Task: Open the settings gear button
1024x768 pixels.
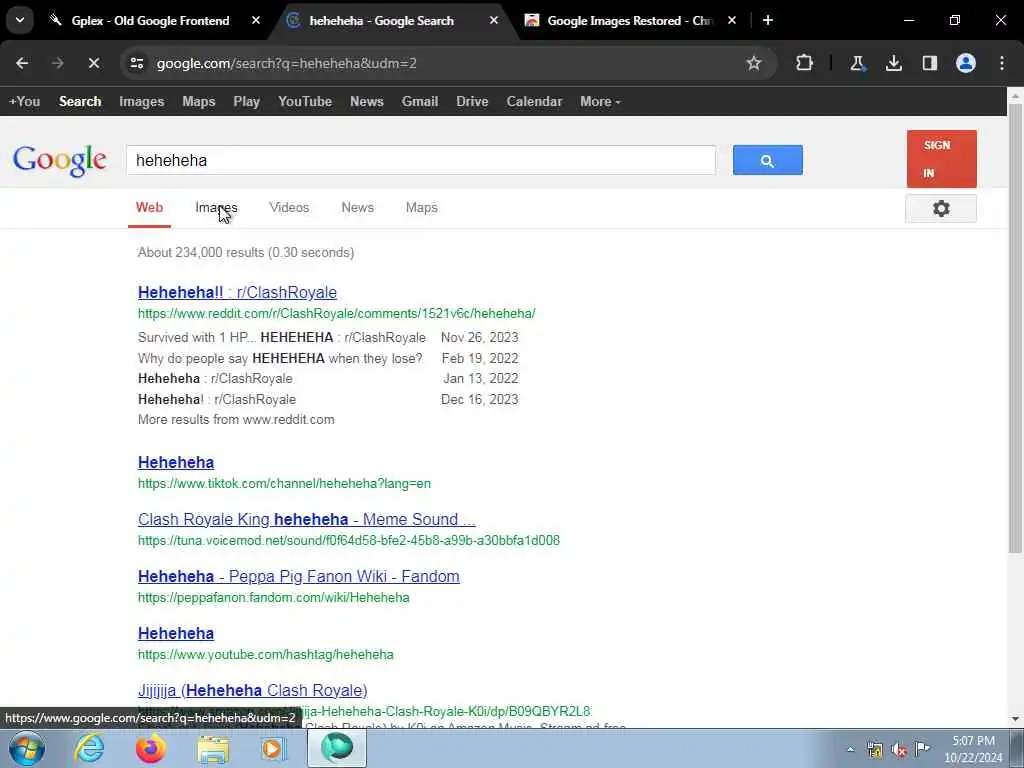Action: [940, 208]
